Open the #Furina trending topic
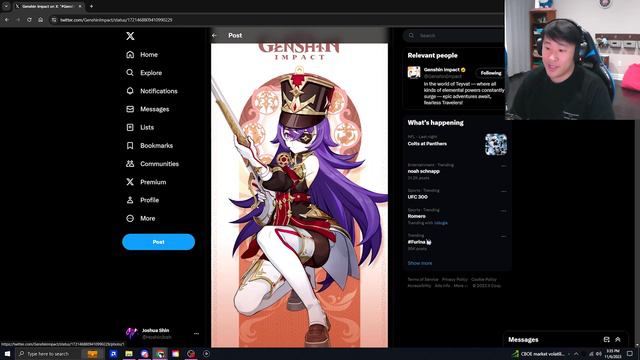Screen dimensions: 640x360 pyautogui.click(x=419, y=242)
